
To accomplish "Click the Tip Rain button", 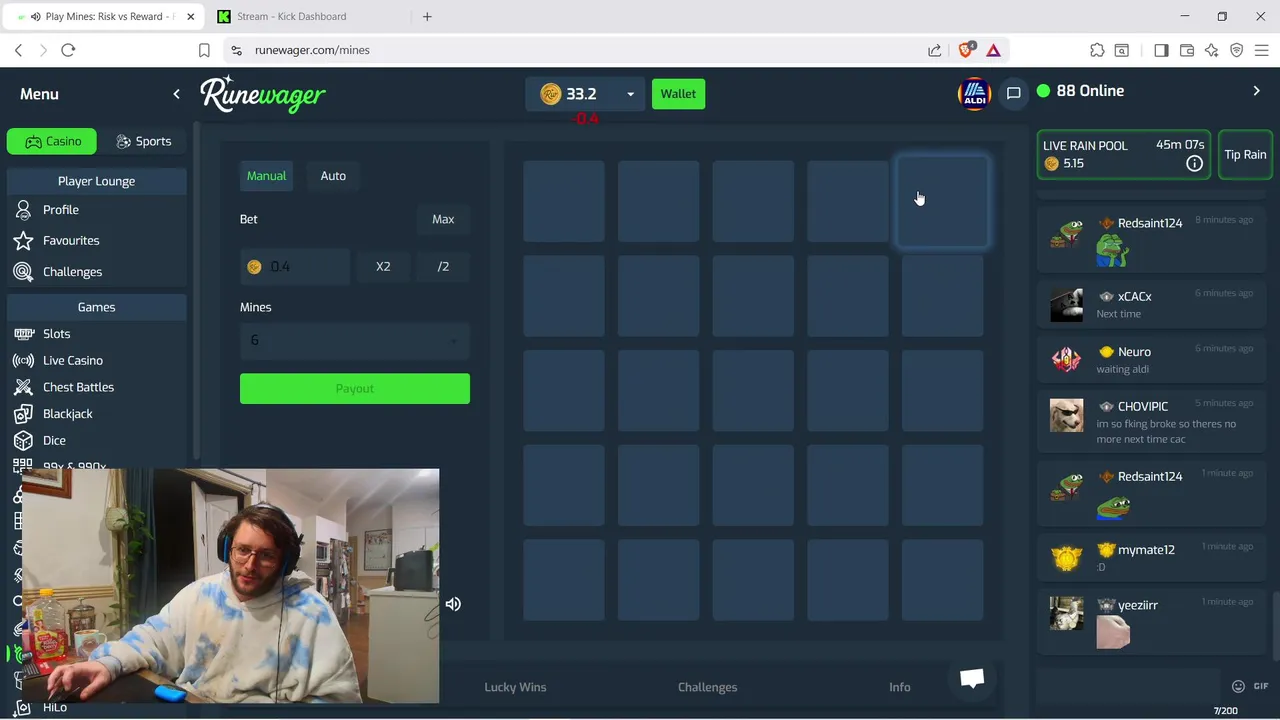I will [x=1245, y=155].
